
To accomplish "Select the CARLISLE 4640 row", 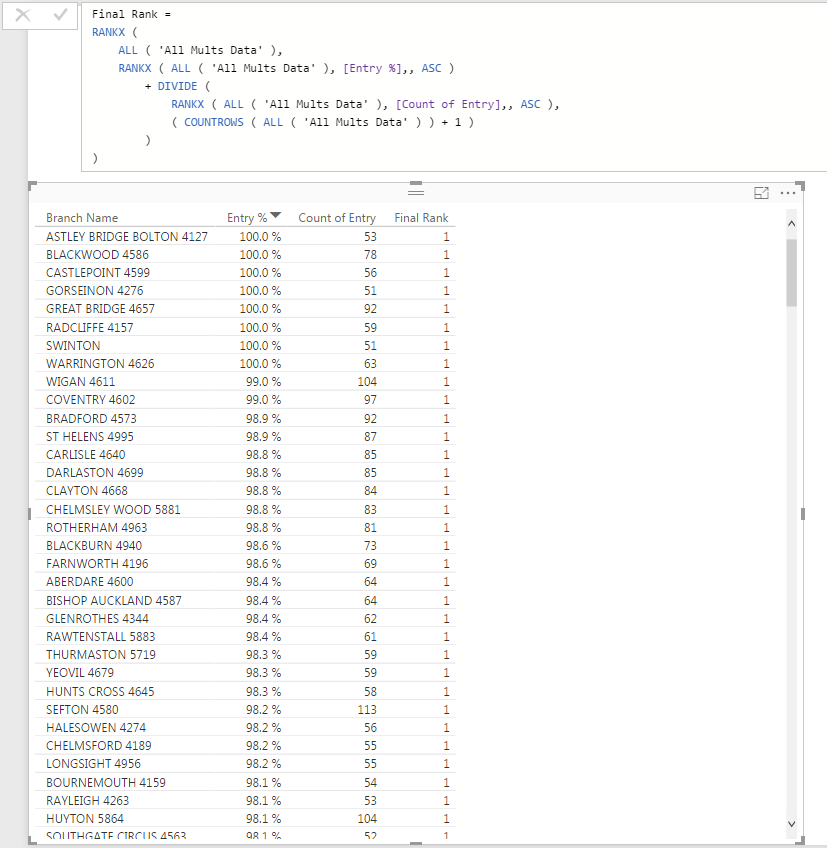I will pyautogui.click(x=245, y=454).
